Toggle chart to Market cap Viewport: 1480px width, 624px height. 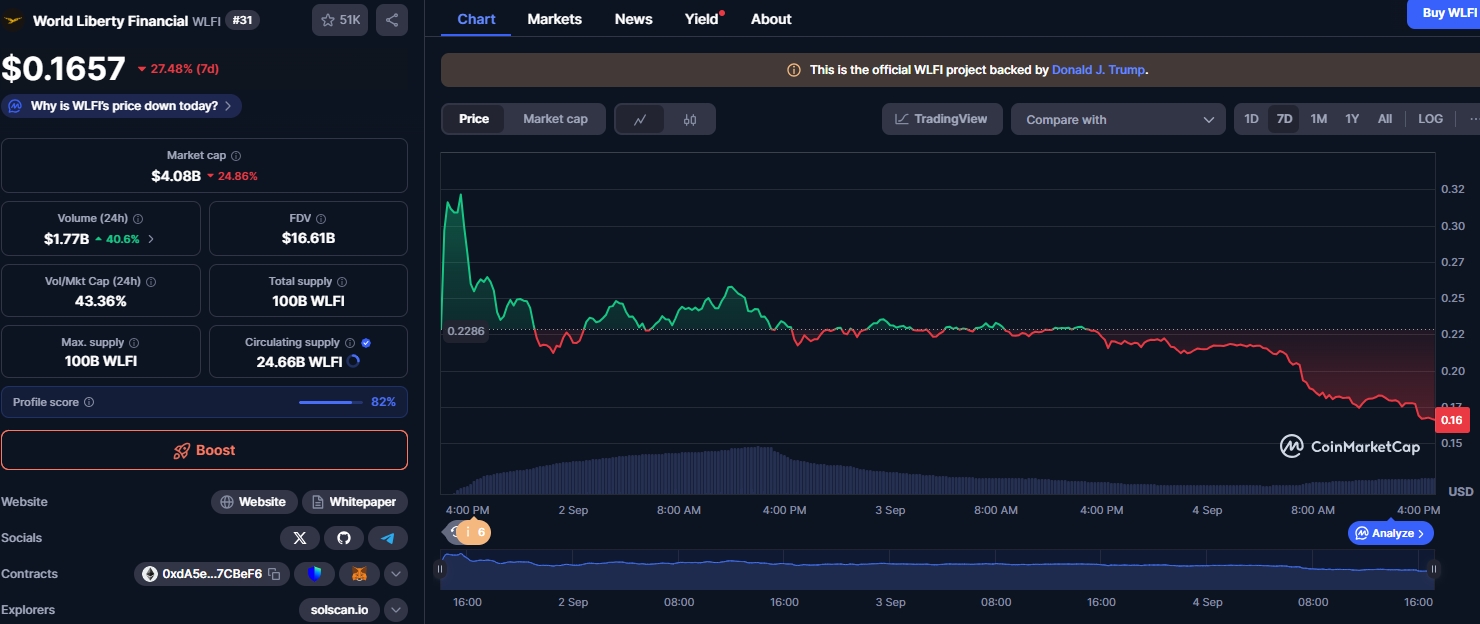[555, 119]
